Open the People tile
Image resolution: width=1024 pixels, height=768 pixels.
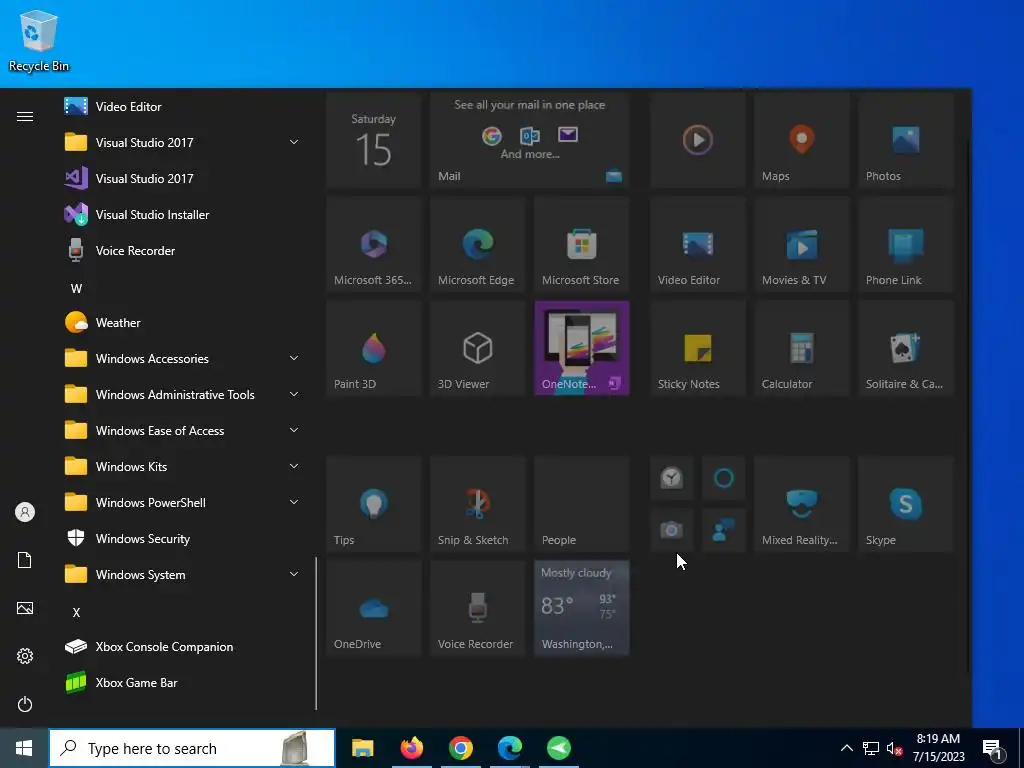click(x=581, y=504)
